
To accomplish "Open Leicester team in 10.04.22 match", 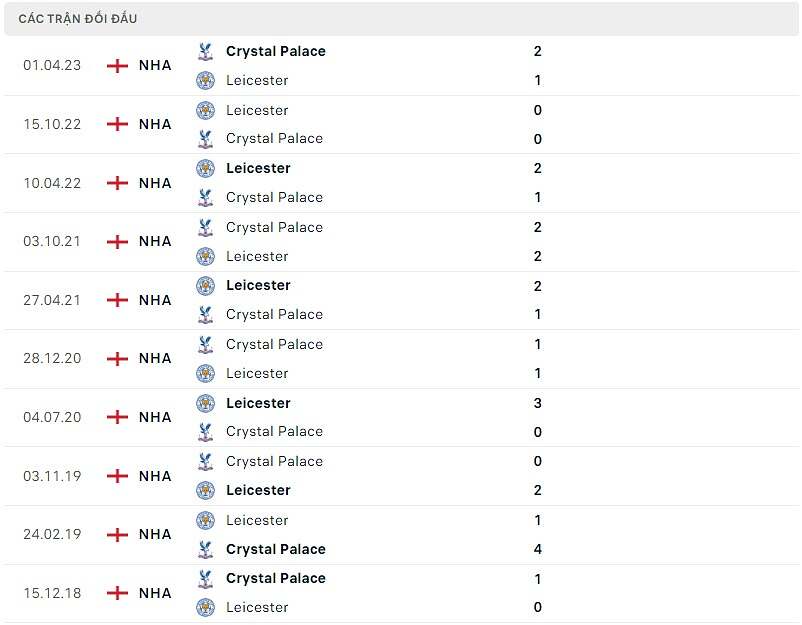I will pos(258,168).
